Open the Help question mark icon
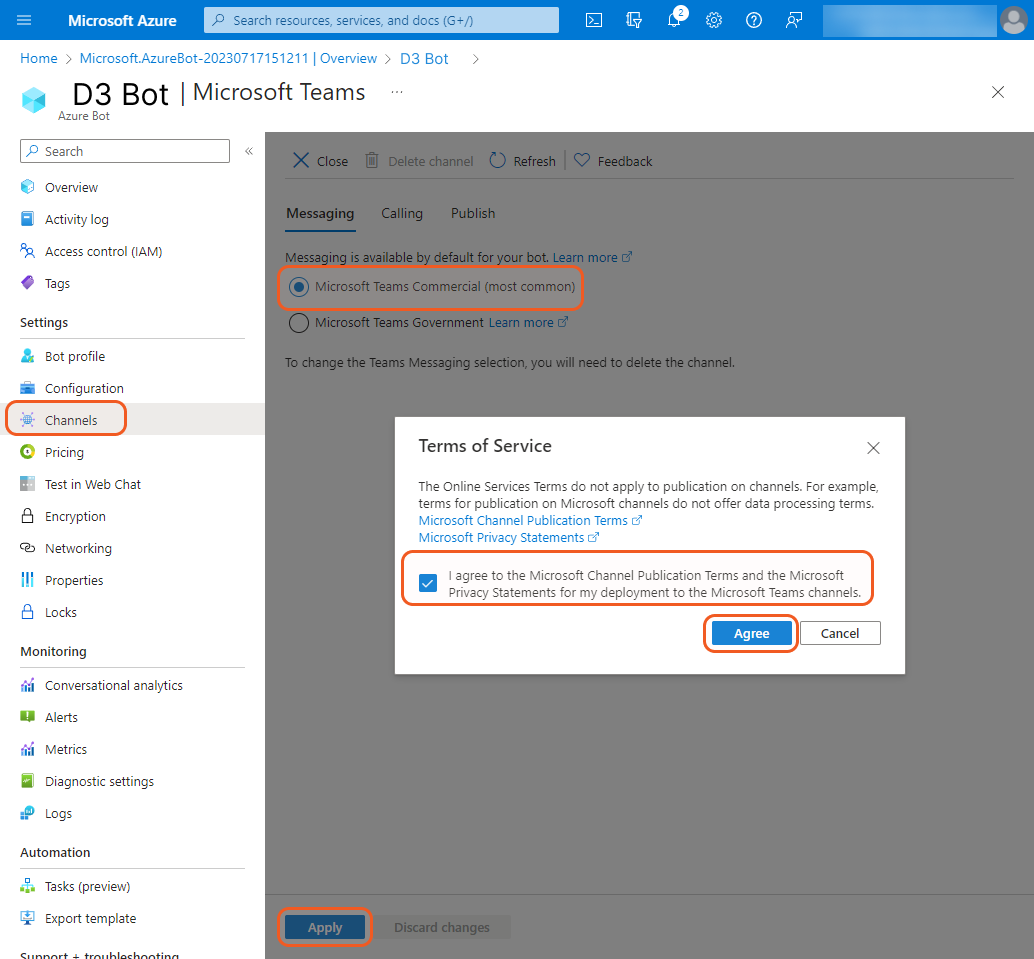Viewport: 1034px width, 959px height. pos(754,20)
